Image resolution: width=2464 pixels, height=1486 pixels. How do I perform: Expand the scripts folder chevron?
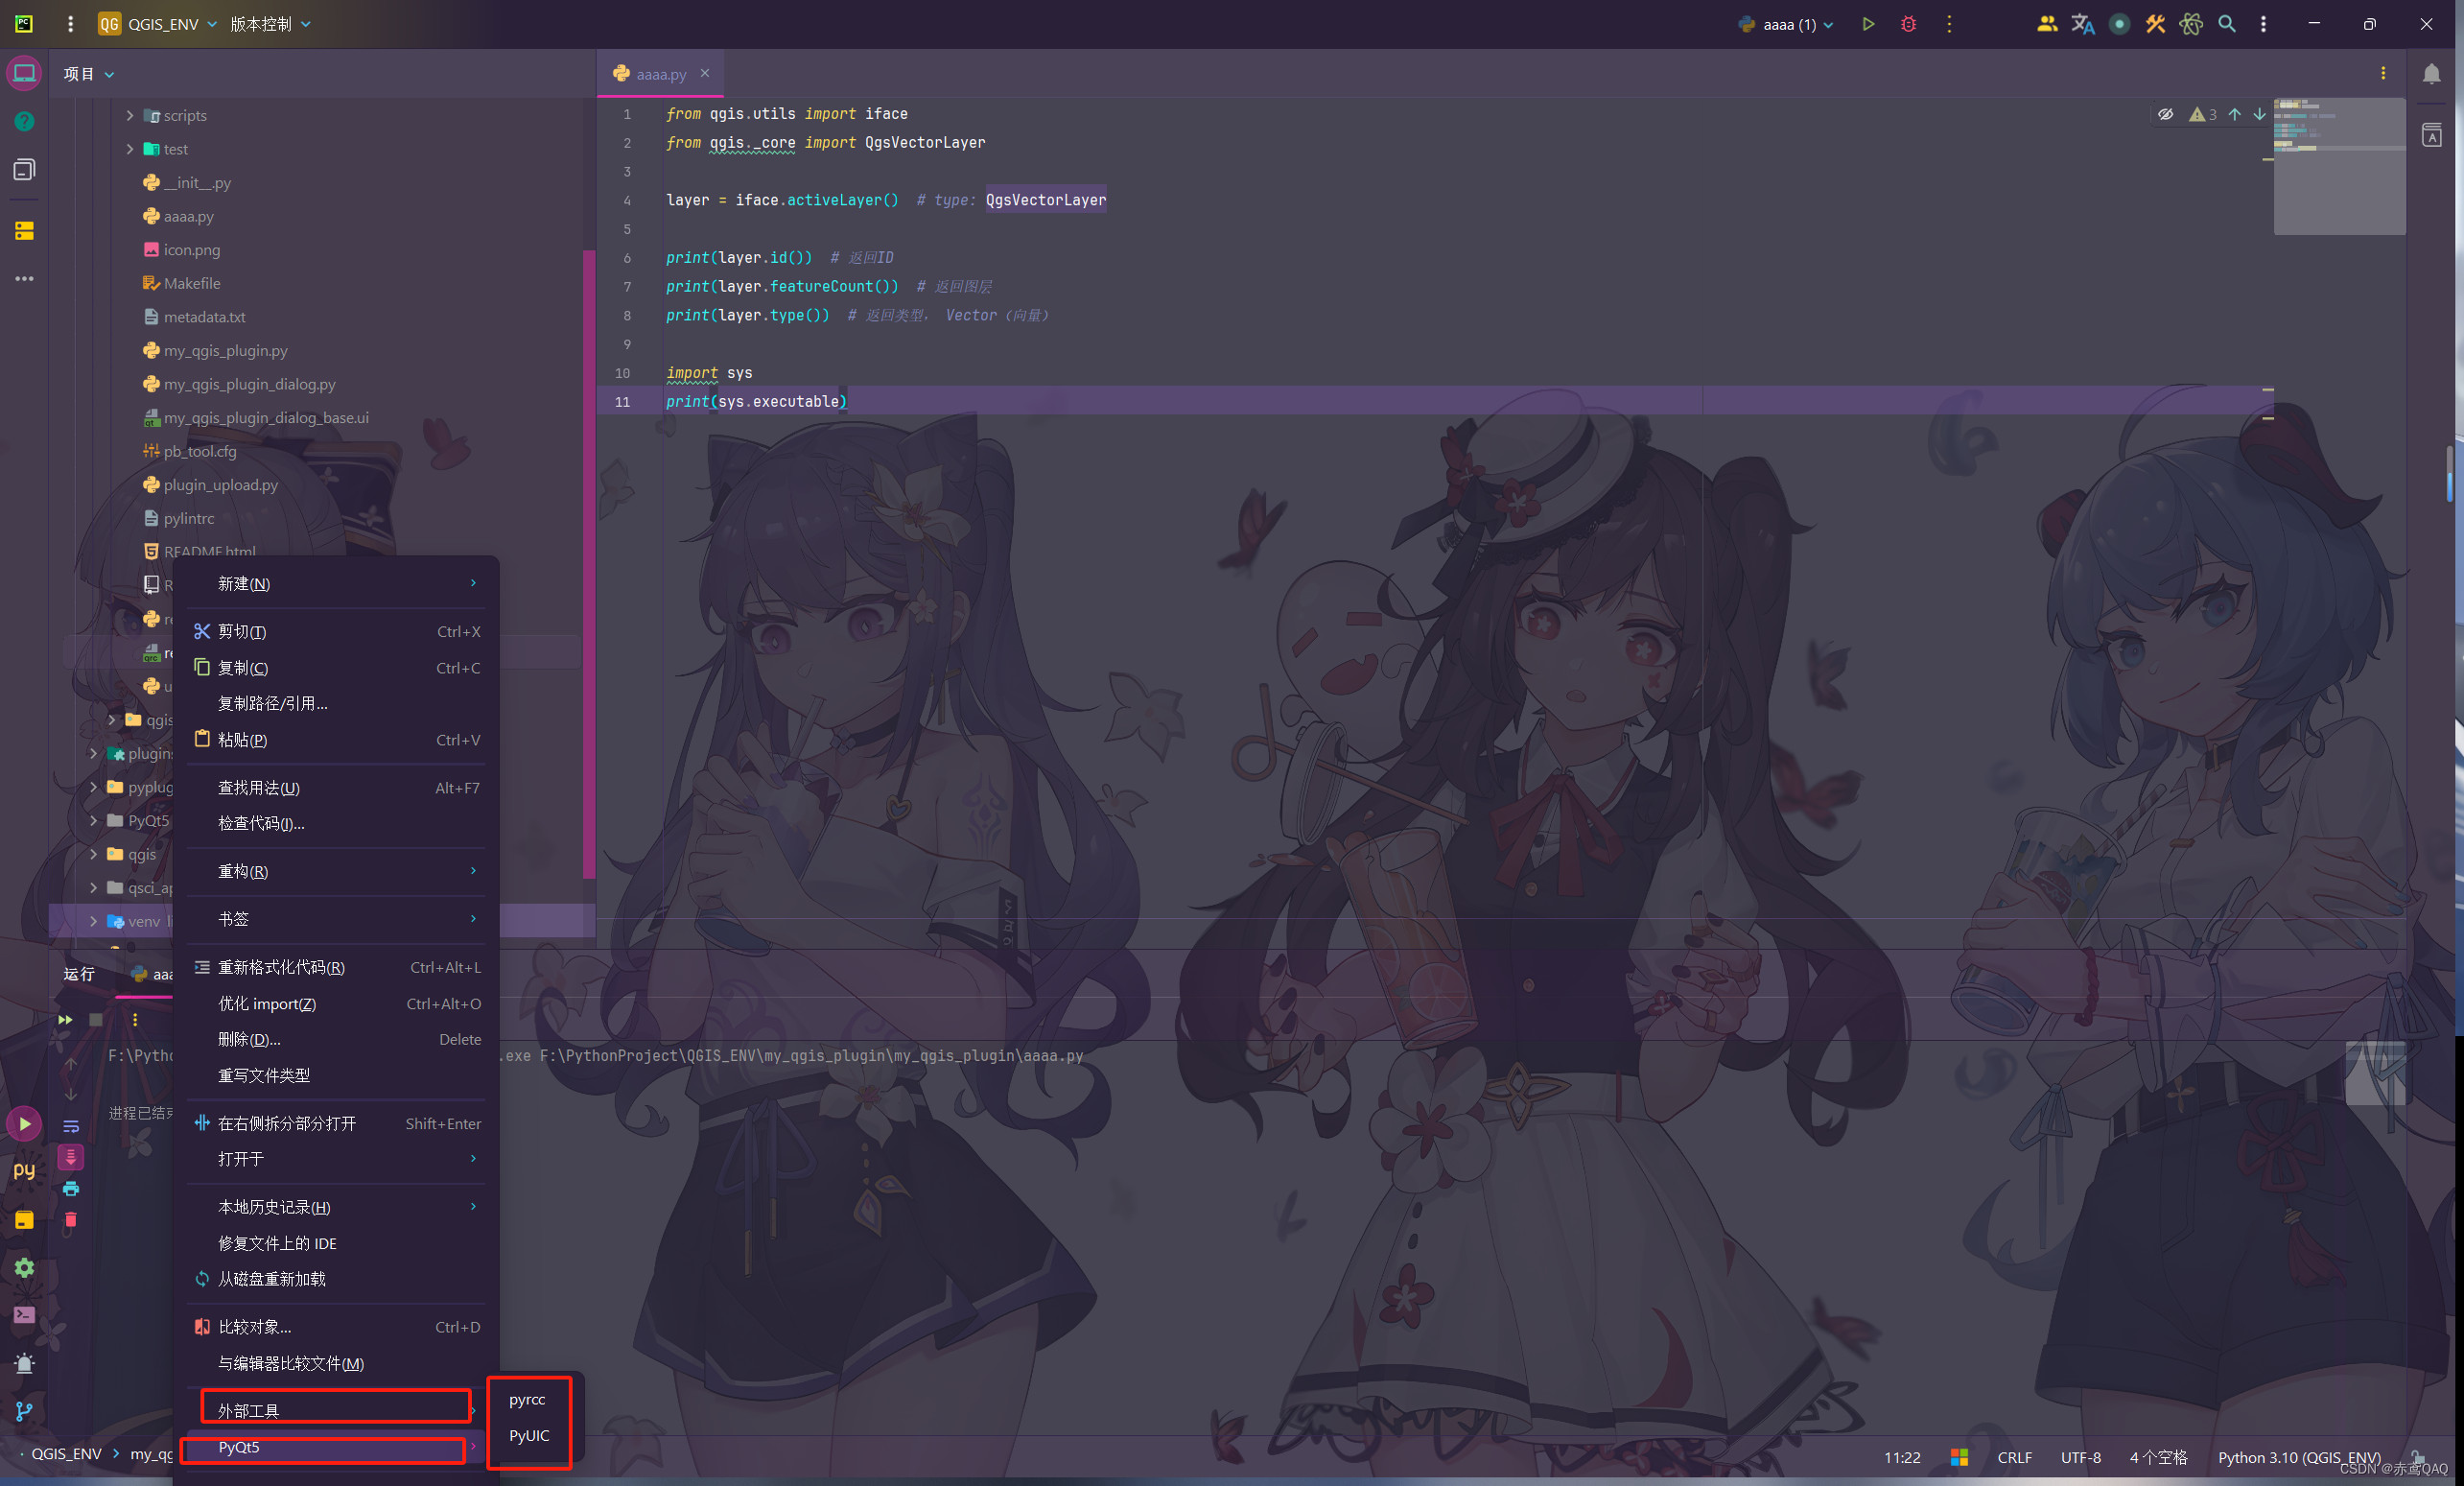130,116
